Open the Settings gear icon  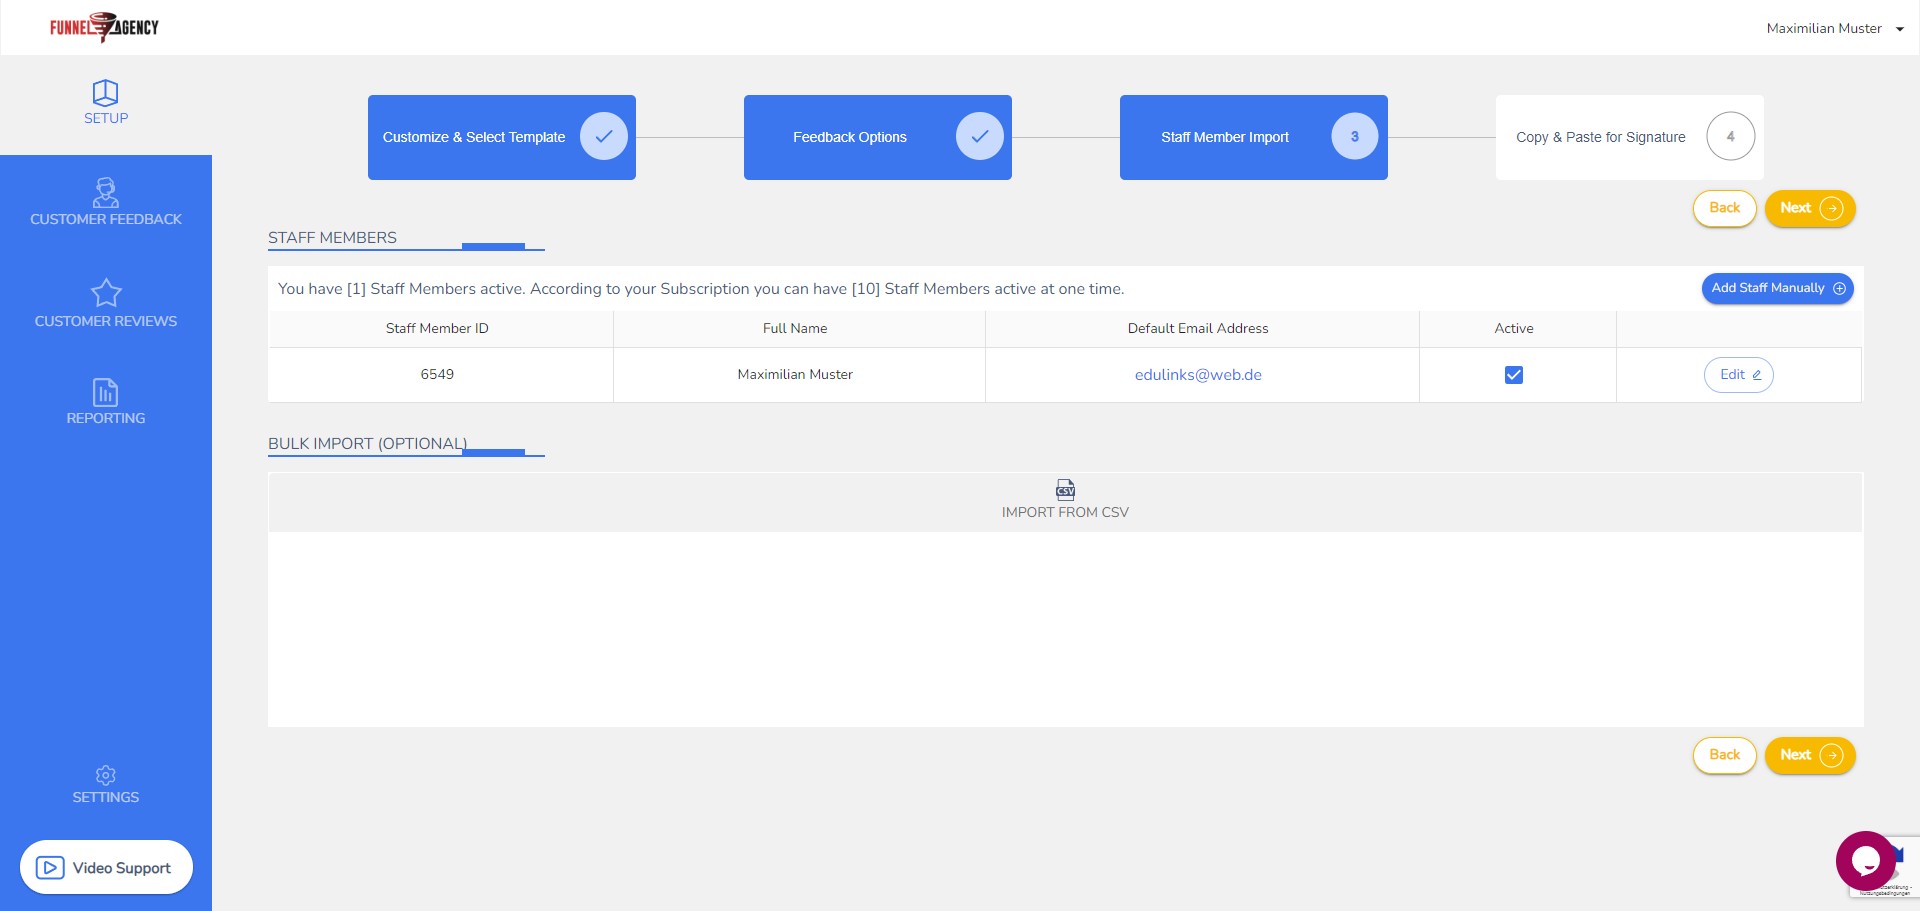tap(105, 775)
